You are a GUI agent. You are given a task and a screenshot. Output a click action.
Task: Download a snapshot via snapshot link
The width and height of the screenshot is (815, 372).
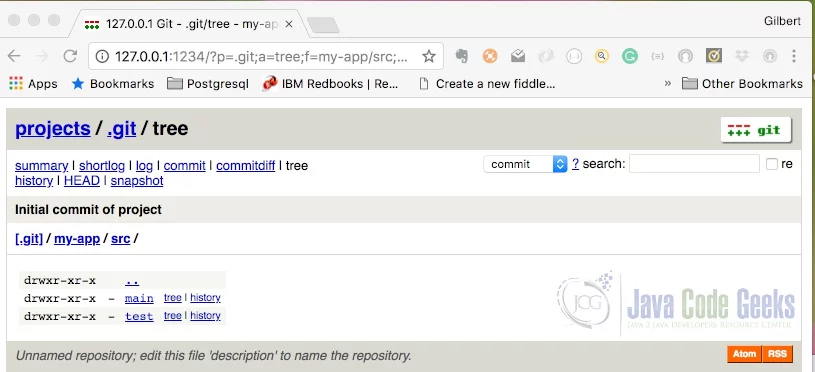137,181
